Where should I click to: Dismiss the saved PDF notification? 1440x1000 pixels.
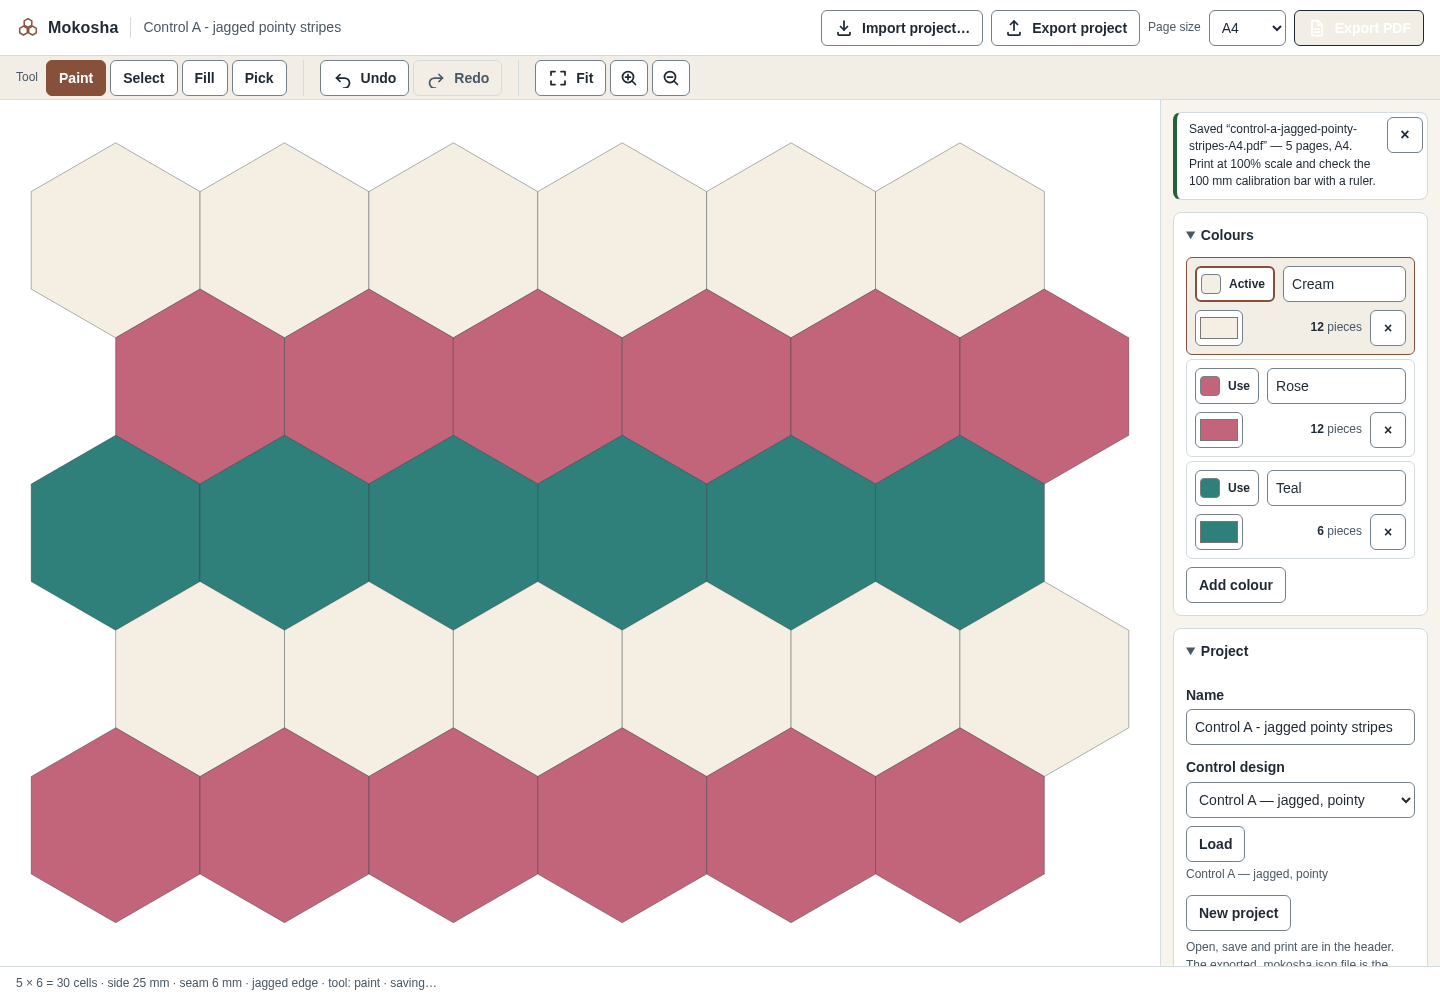point(1405,135)
